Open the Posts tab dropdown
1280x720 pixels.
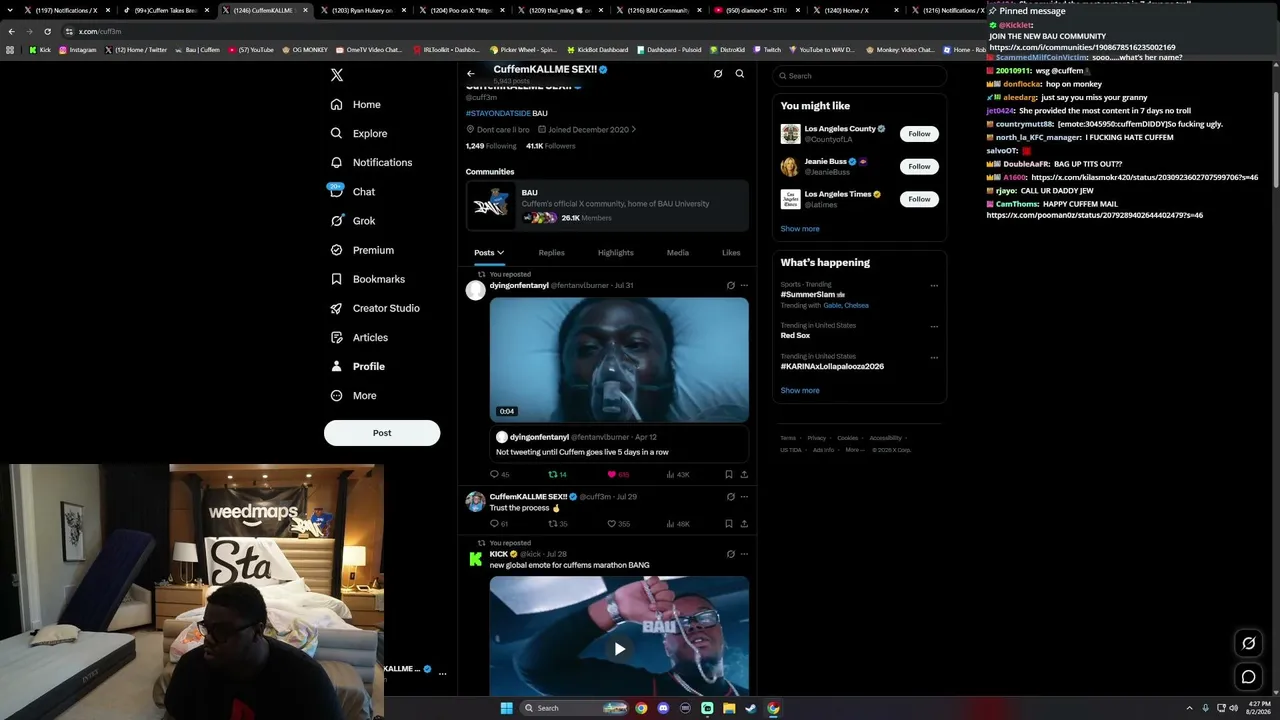click(x=489, y=252)
